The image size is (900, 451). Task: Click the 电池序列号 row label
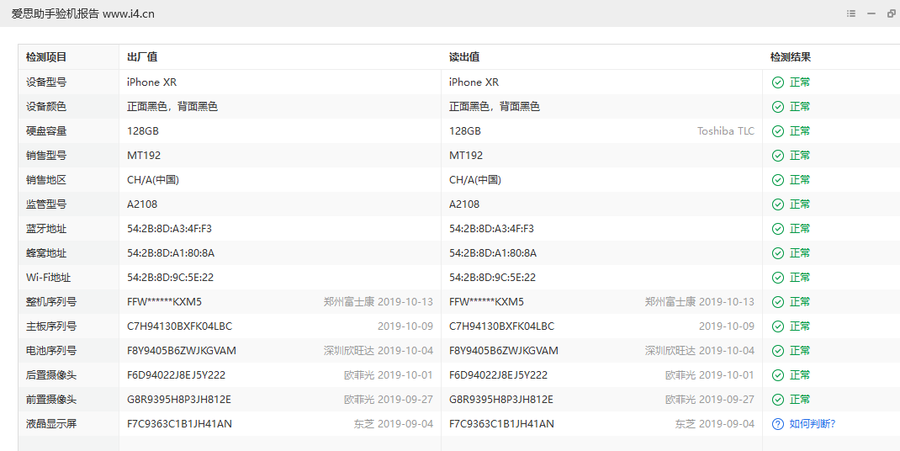coord(51,351)
